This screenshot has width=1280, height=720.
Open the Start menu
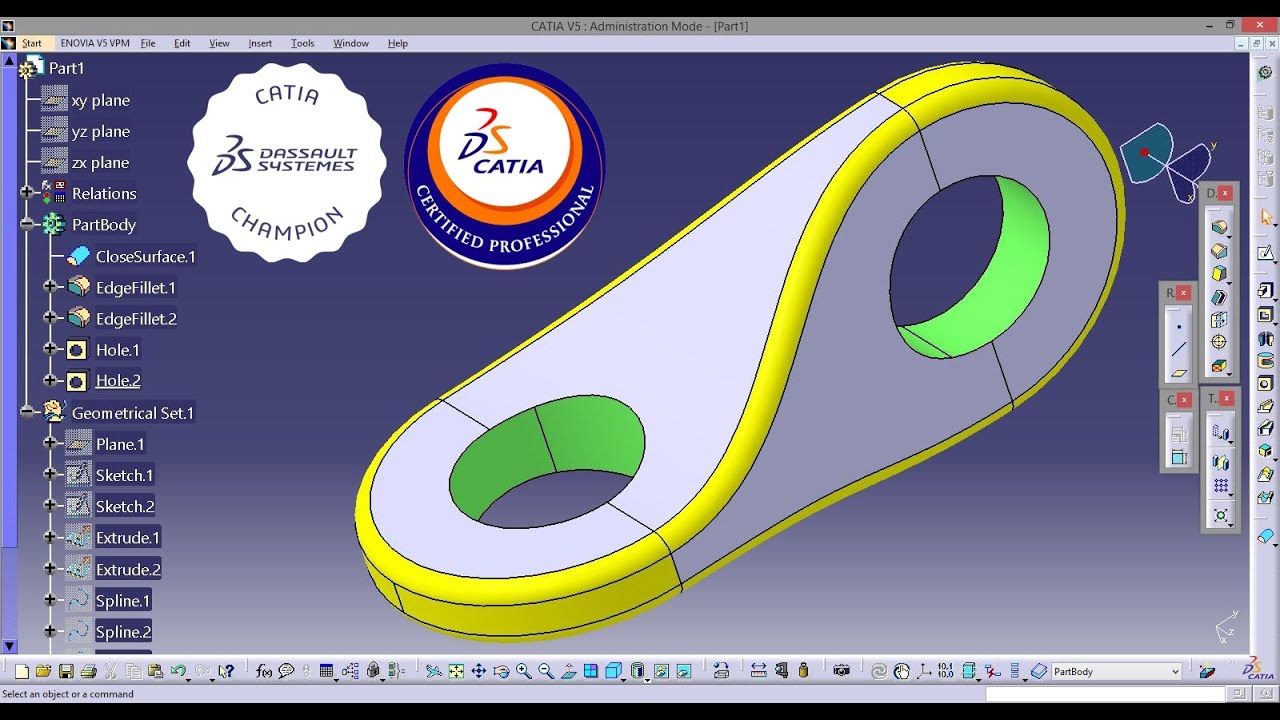31,43
